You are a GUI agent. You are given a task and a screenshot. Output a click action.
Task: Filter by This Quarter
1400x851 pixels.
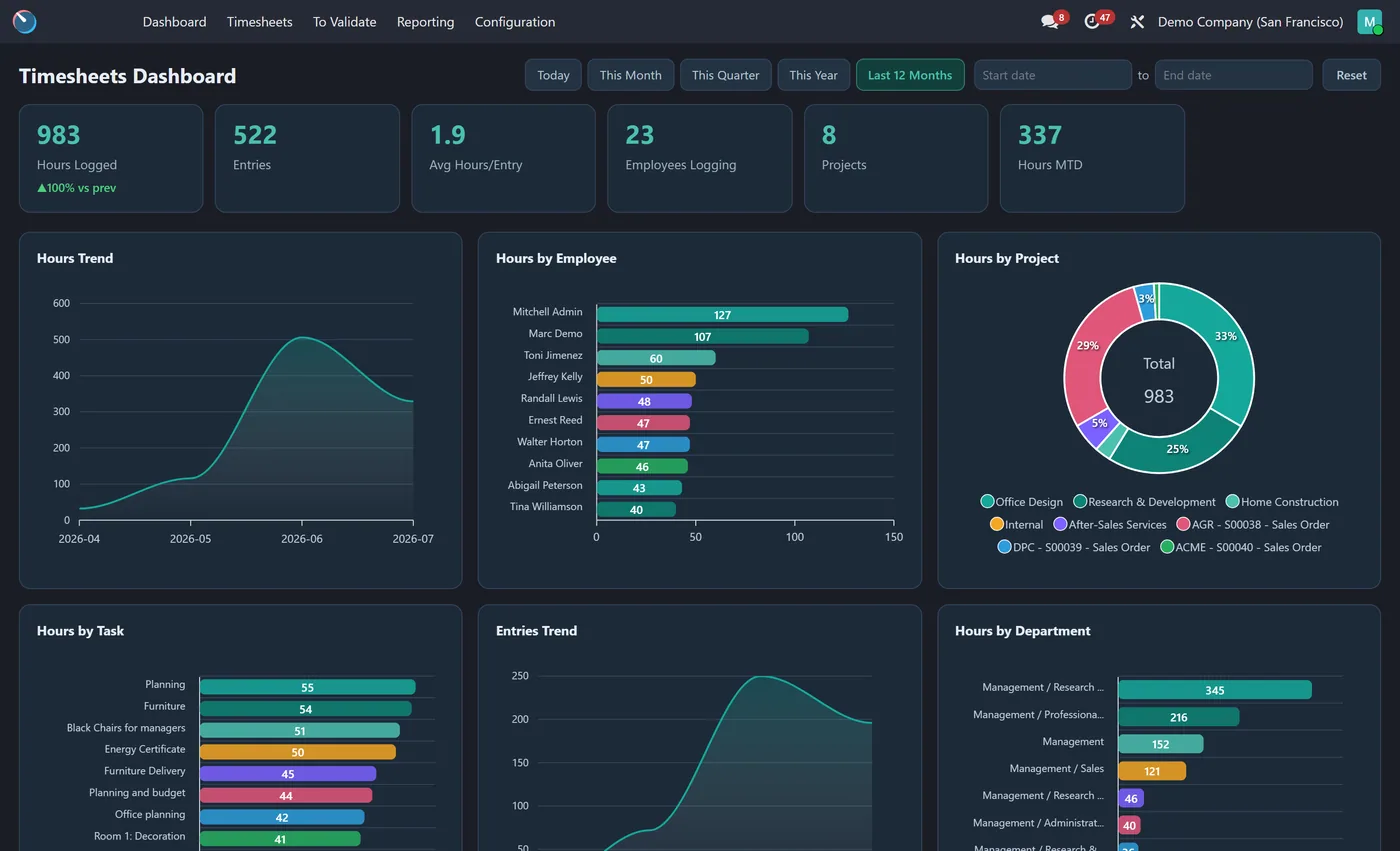tap(725, 75)
